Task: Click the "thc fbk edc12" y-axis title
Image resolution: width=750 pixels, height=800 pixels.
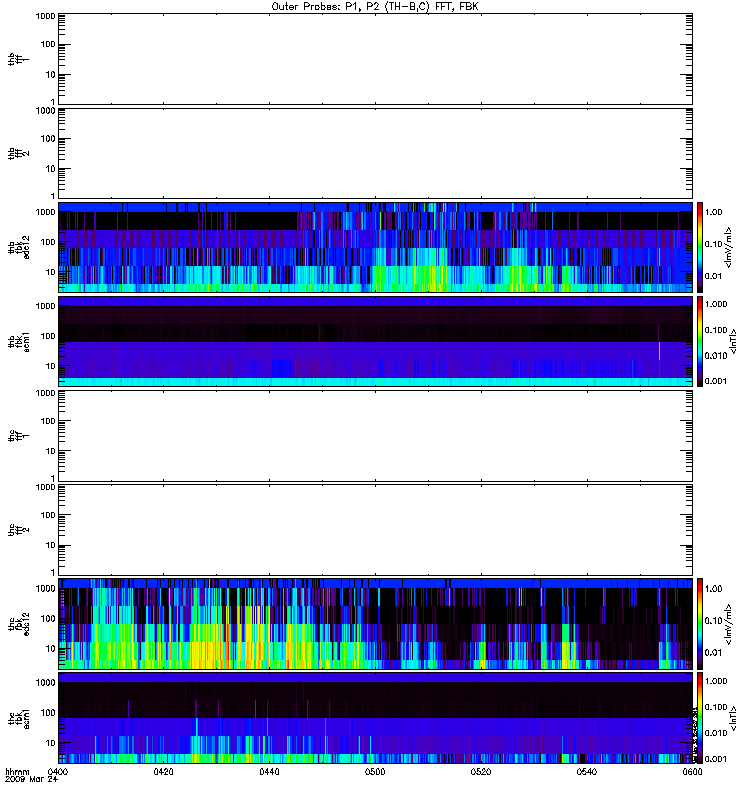Action: 18,624
